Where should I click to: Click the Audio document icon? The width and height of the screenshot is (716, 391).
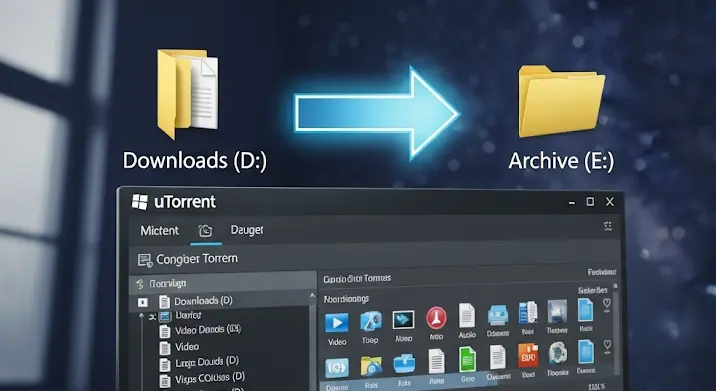click(467, 316)
